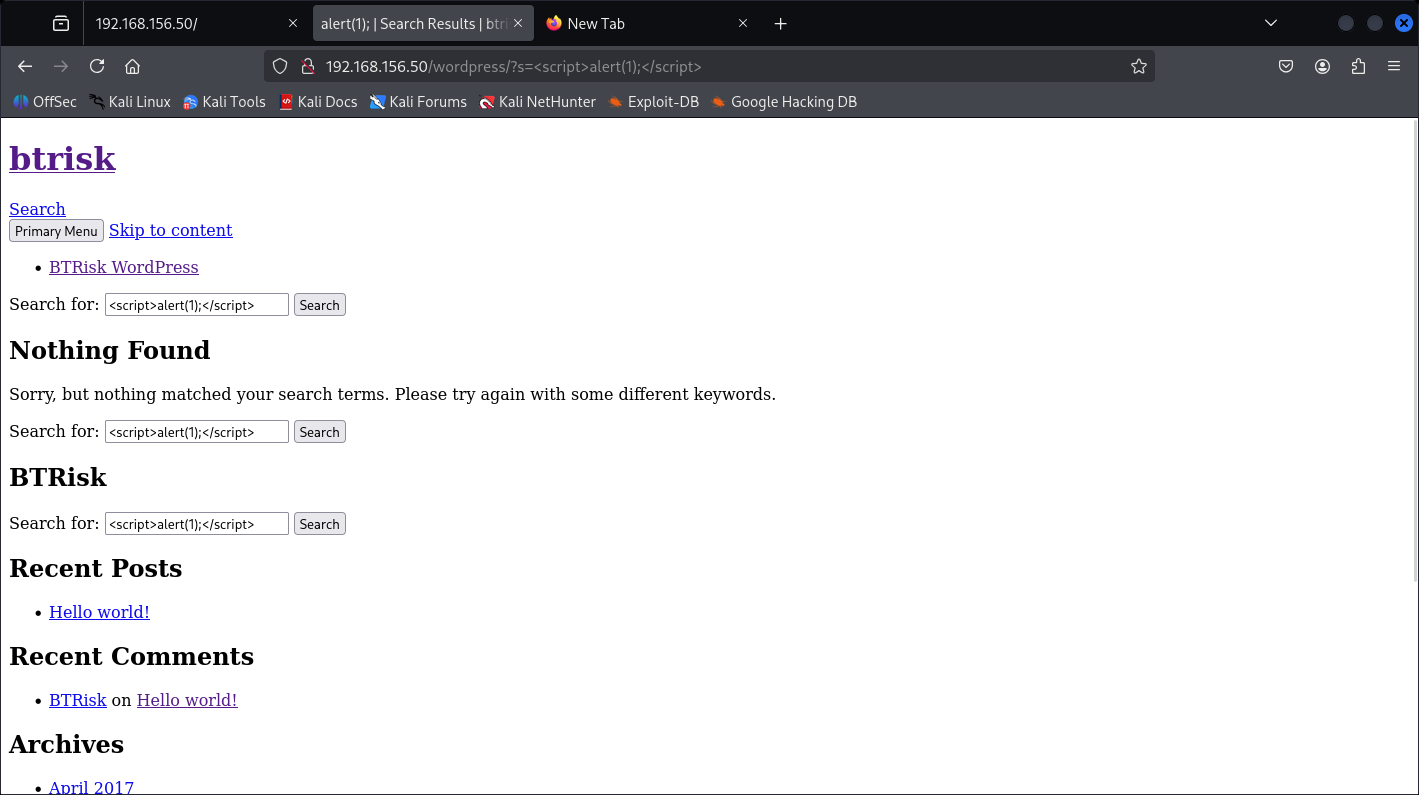The height and width of the screenshot is (795, 1419).
Task: Close the Search Results tab
Action: click(x=518, y=23)
